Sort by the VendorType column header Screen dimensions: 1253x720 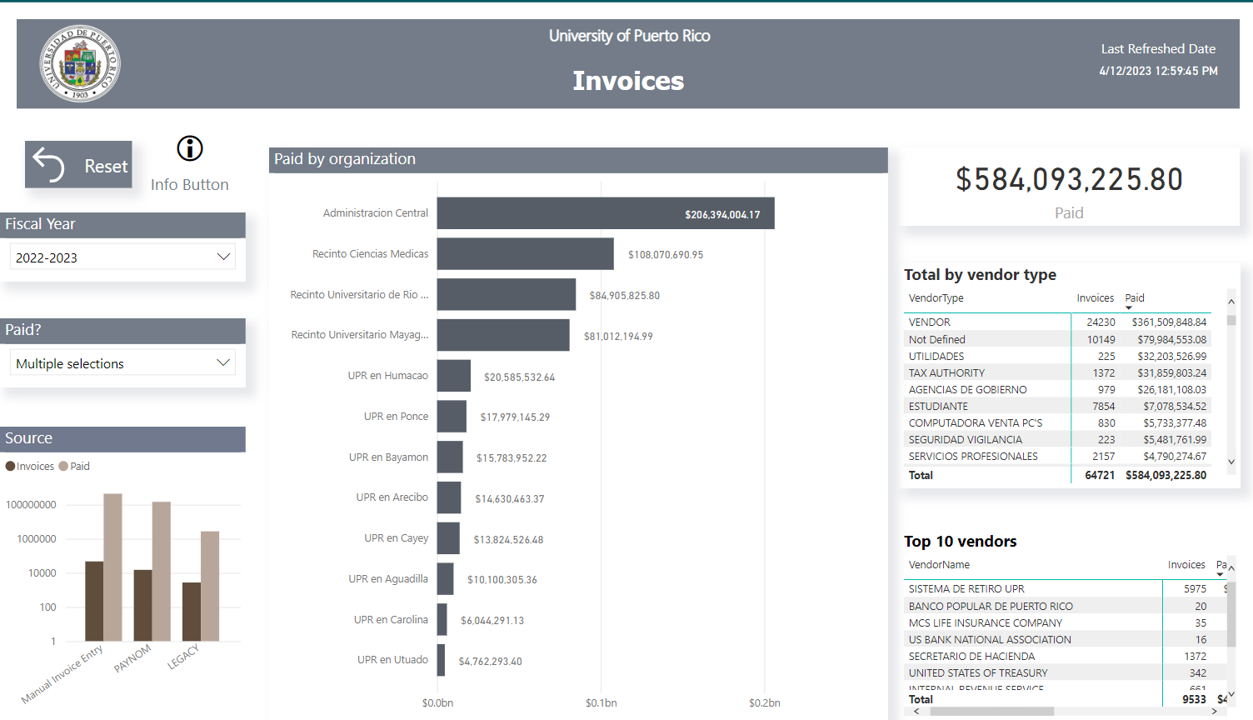(936, 298)
